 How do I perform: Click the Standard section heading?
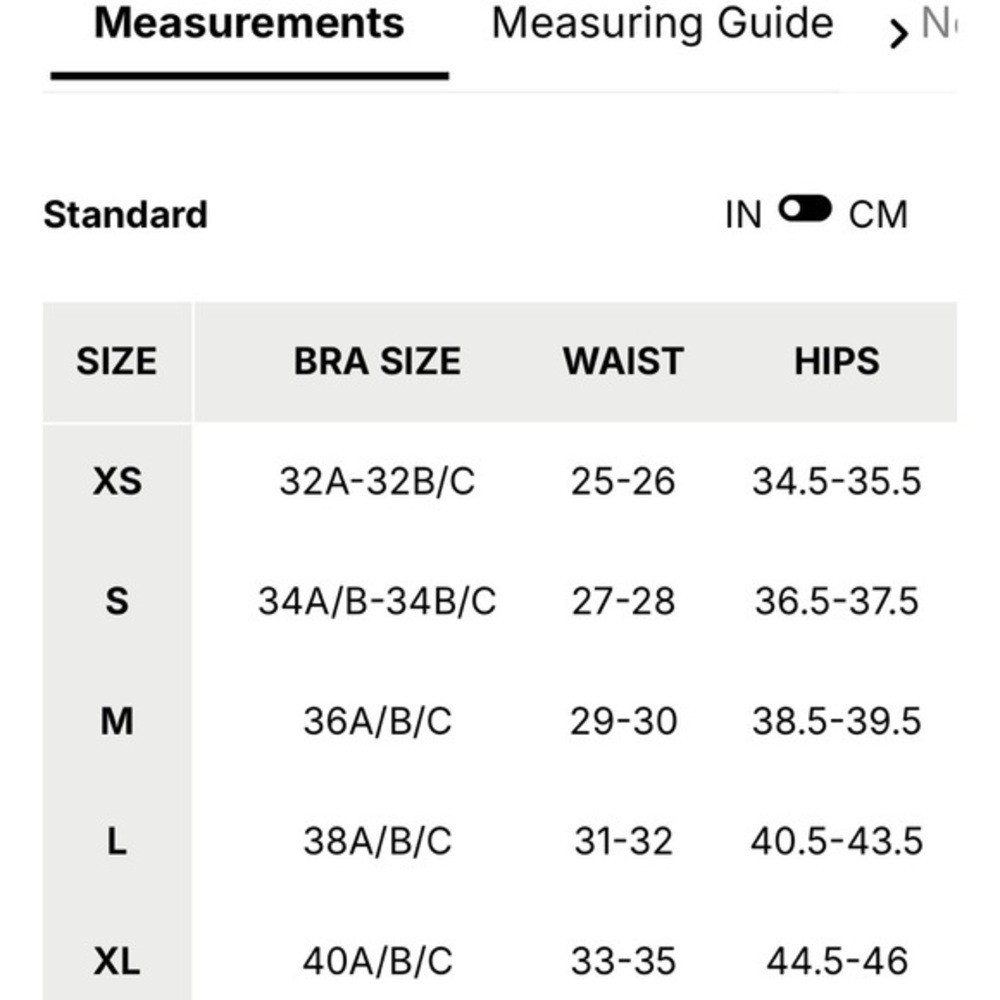click(126, 214)
